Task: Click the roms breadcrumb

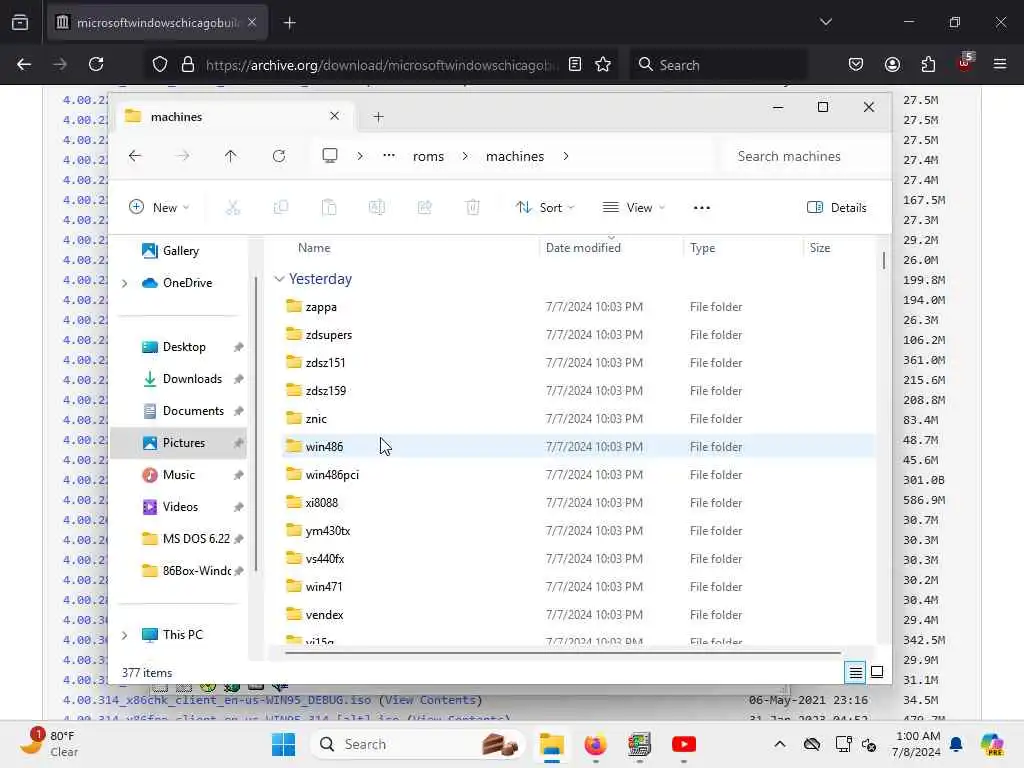Action: [x=428, y=156]
